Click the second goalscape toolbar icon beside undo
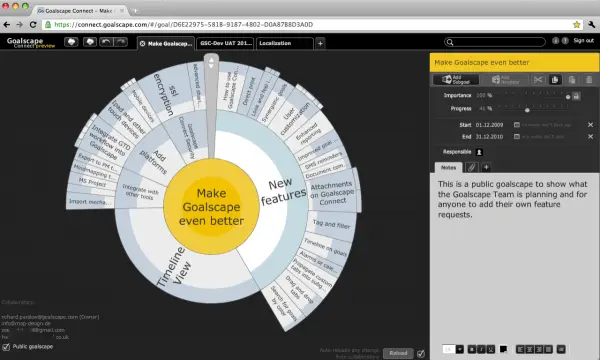The height and width of the screenshot is (360, 600). click(x=90, y=42)
